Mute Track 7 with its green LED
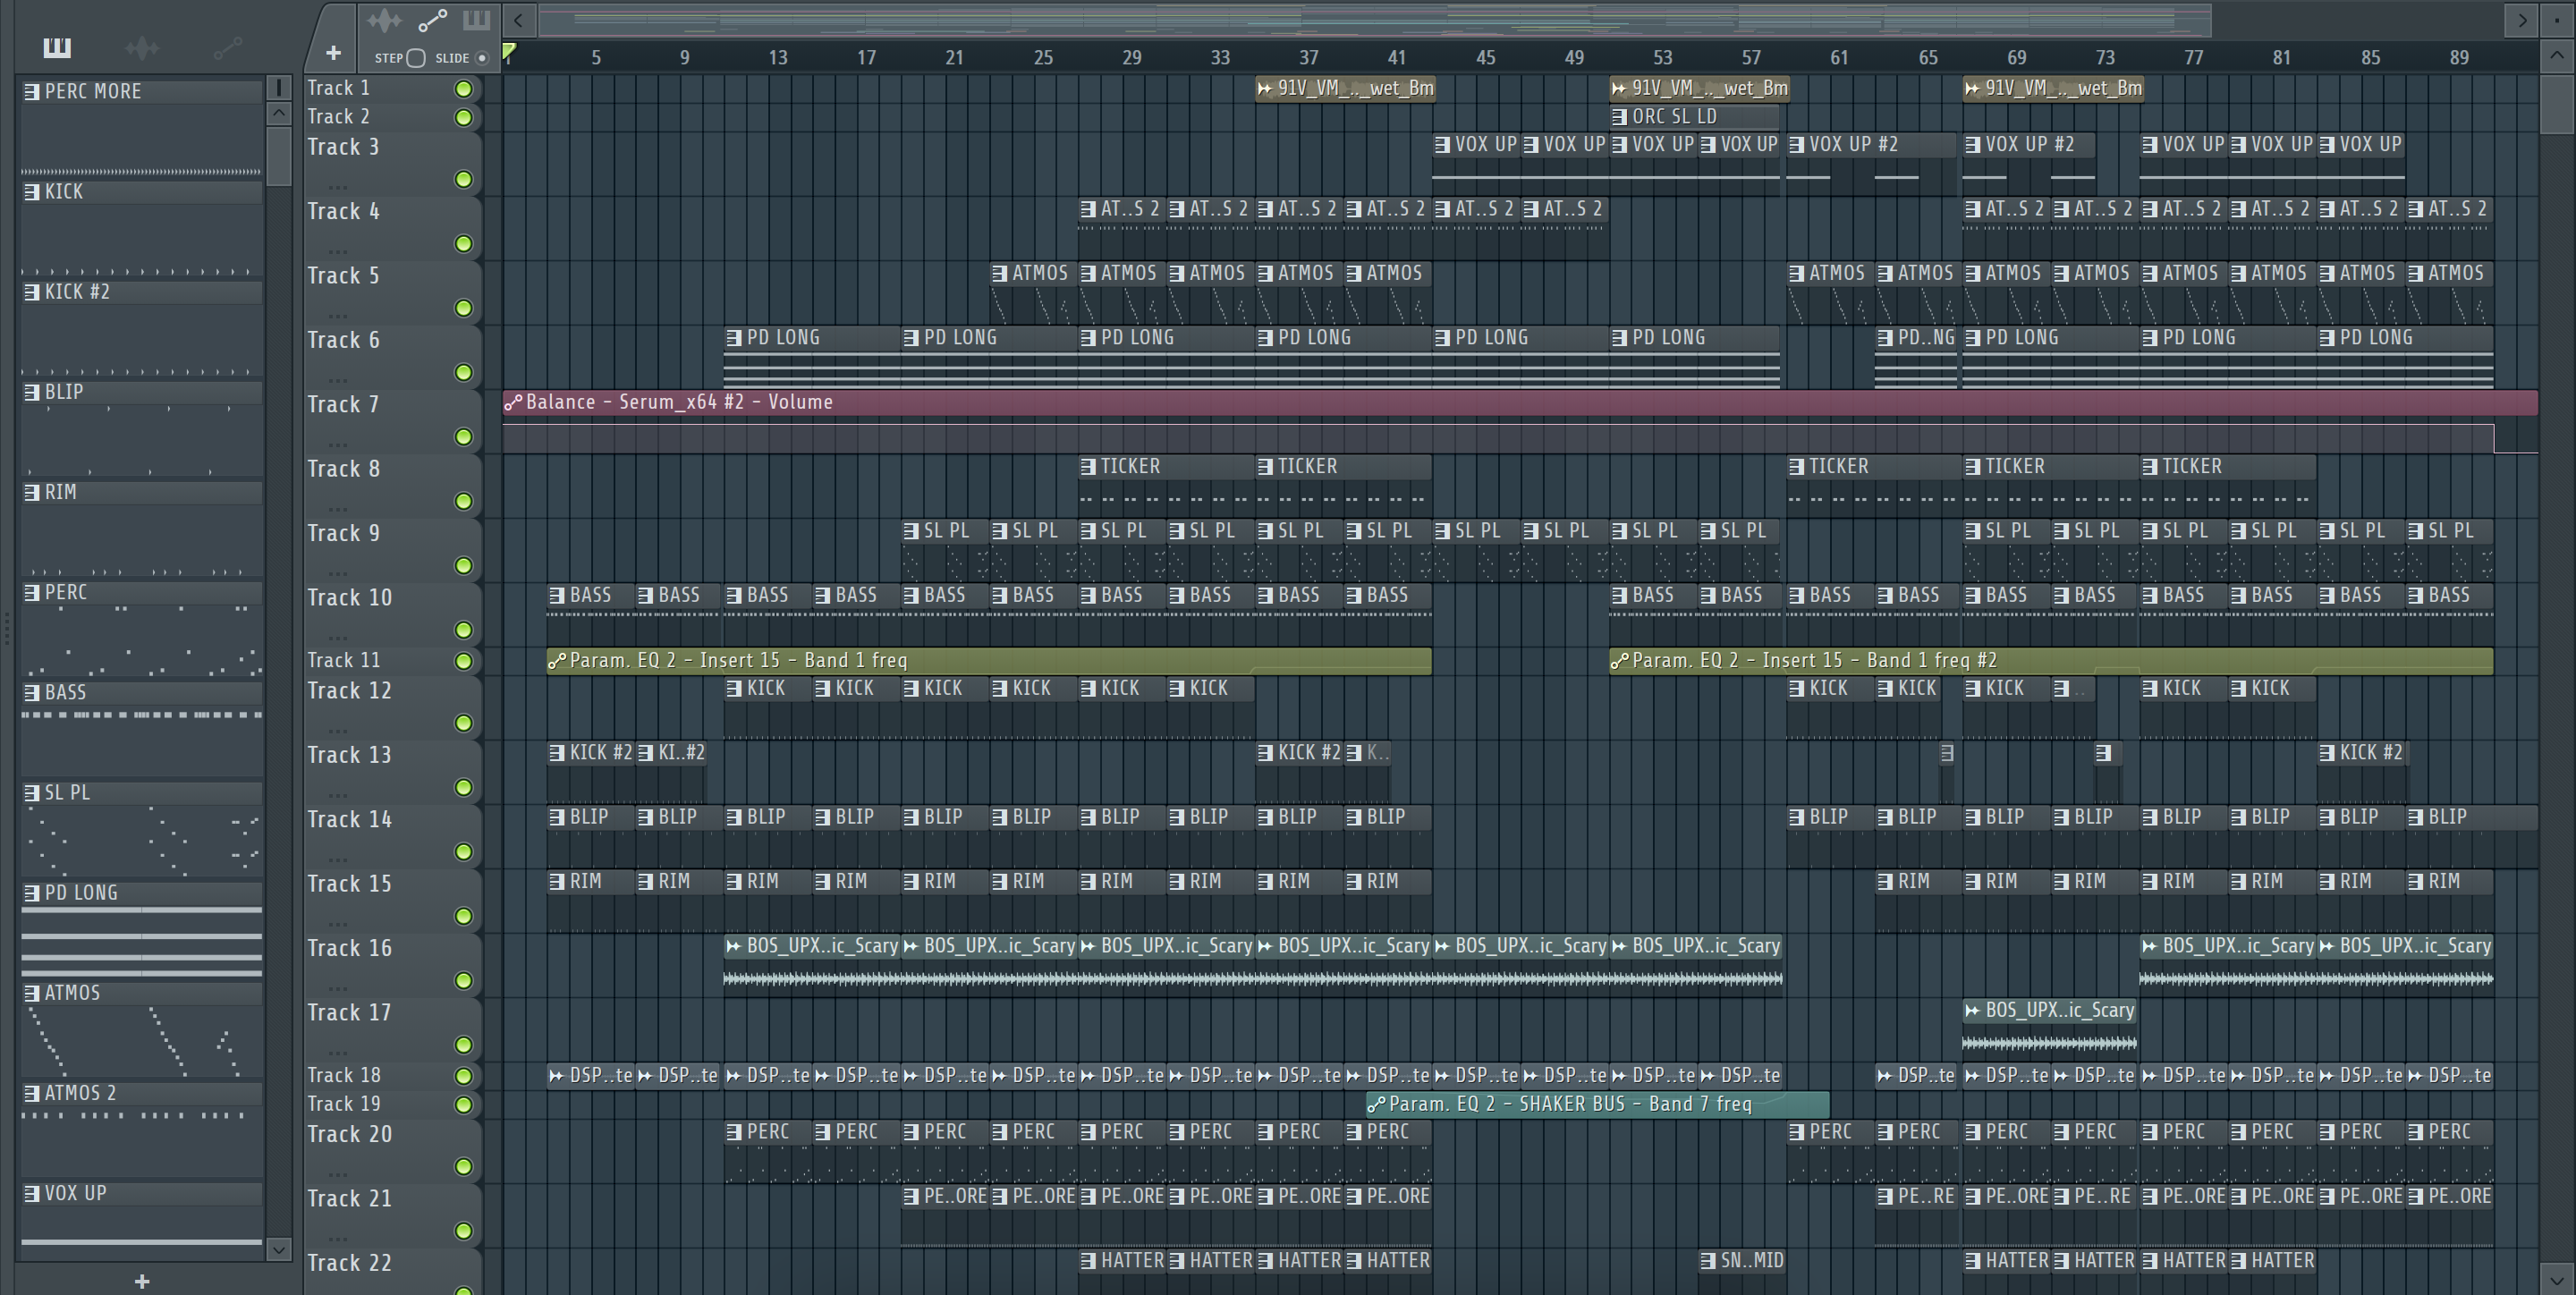The width and height of the screenshot is (2576, 1295). tap(464, 437)
